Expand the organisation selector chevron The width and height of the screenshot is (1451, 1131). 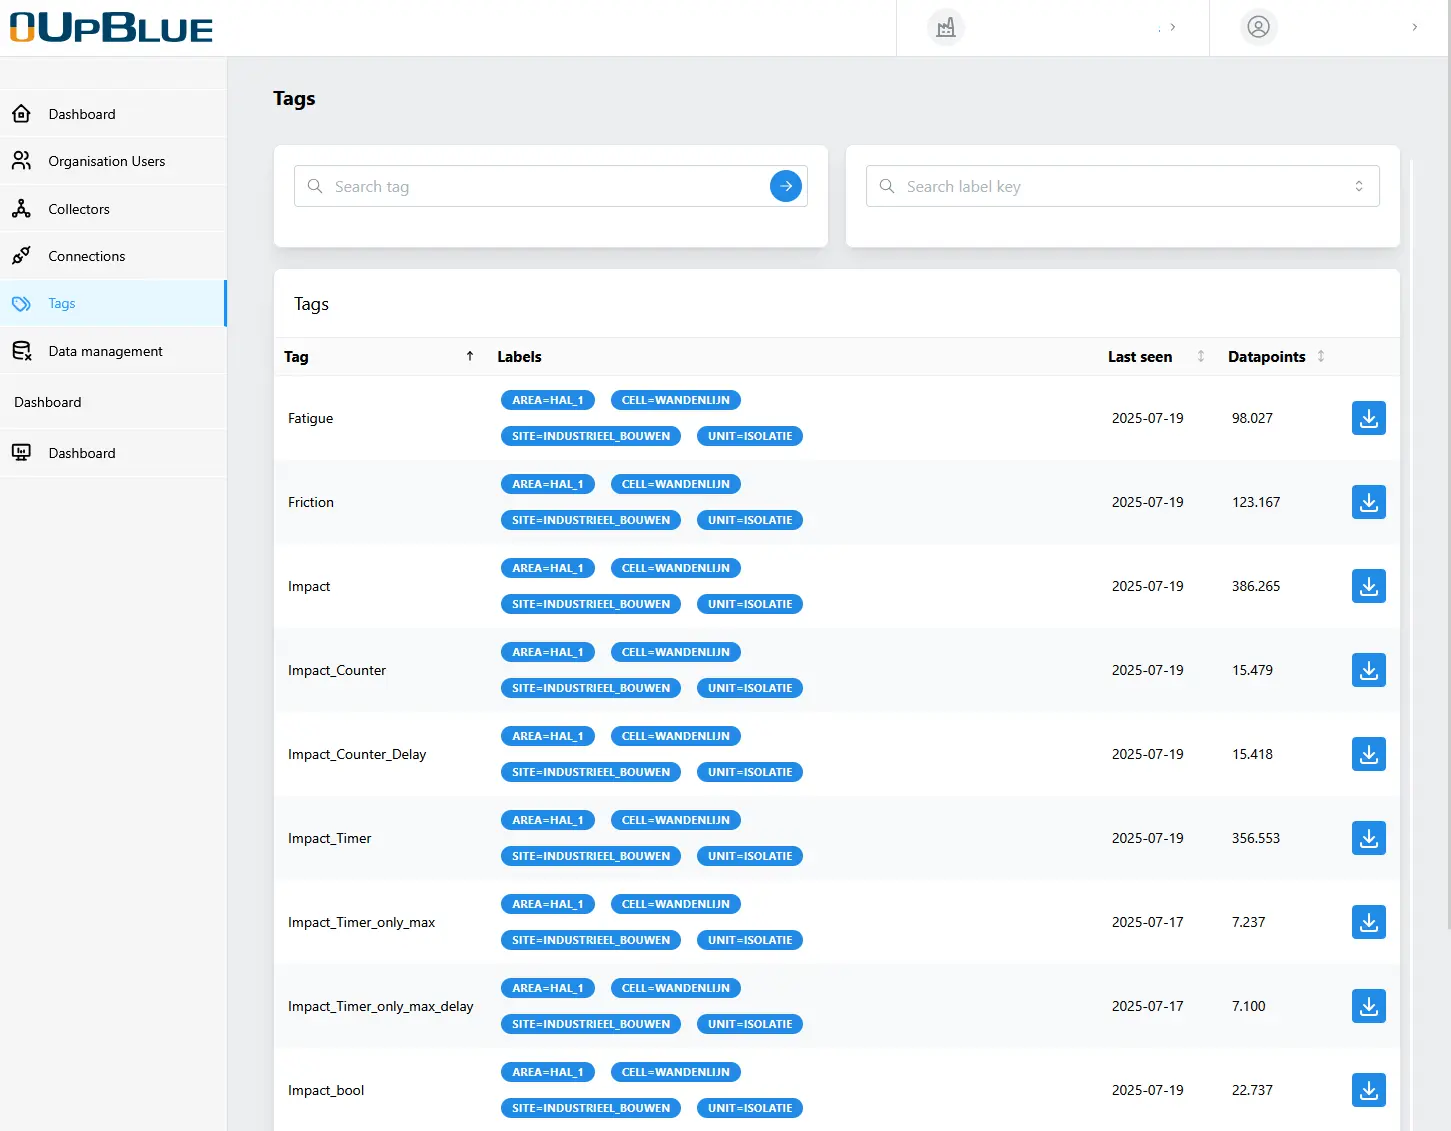pos(1172,28)
